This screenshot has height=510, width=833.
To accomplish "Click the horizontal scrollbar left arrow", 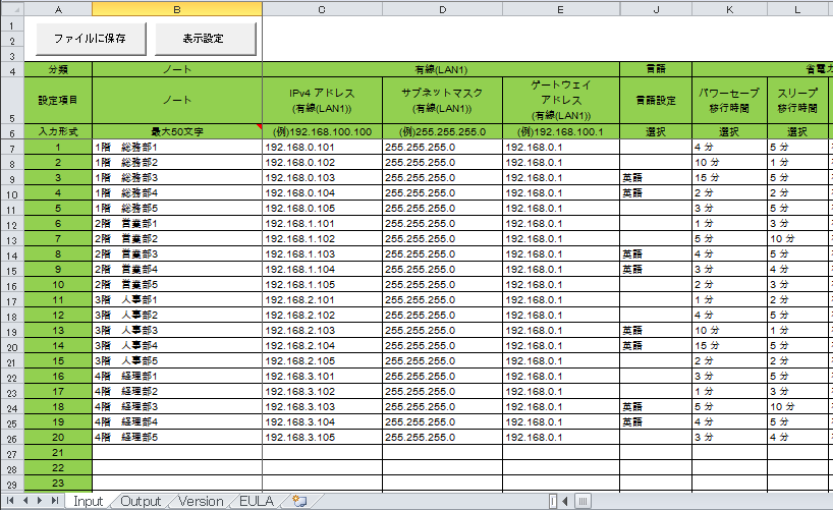I will click(565, 501).
